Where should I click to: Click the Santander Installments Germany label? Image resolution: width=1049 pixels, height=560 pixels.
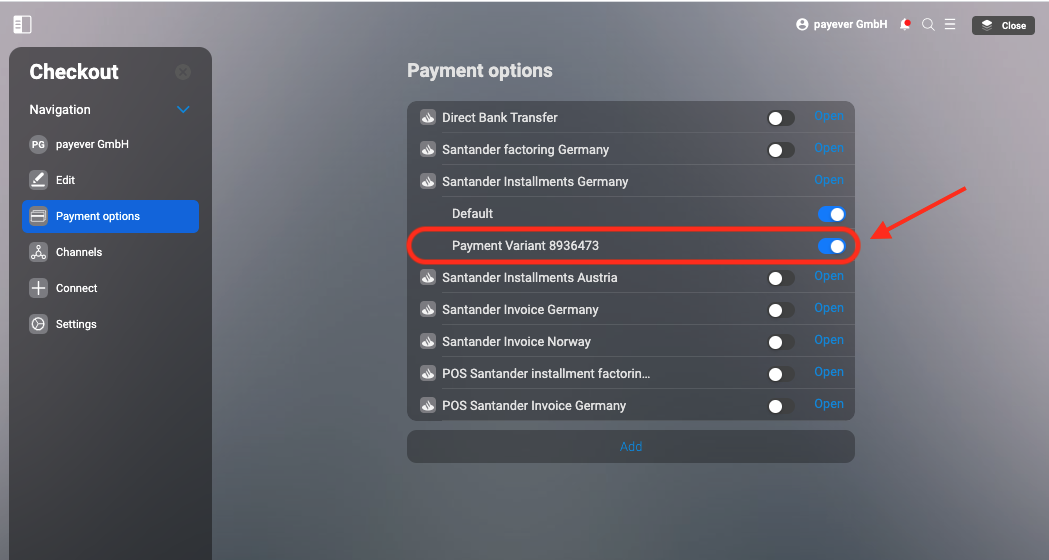coord(535,181)
